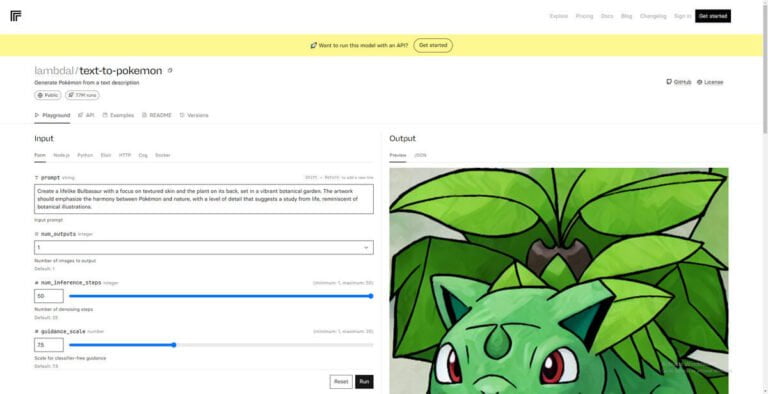768x394 pixels.
Task: Click the Replicate logo icon
Action: 16,16
